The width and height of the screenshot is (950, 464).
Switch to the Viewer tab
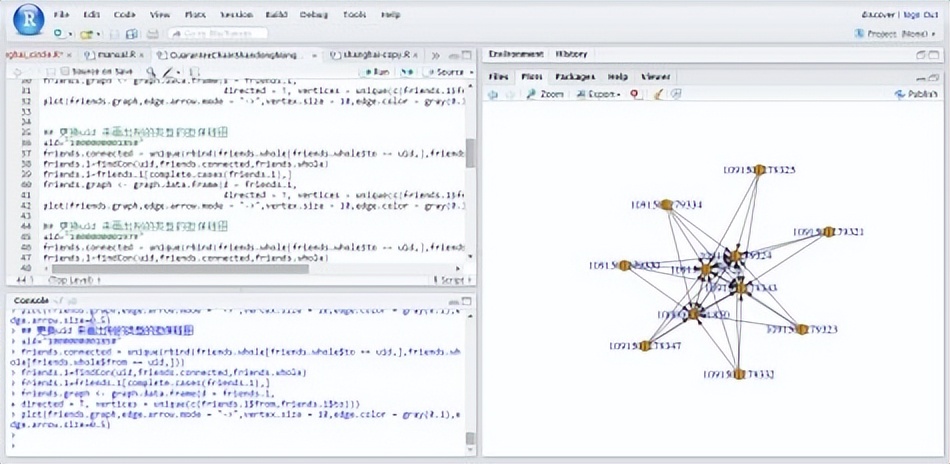pos(656,77)
